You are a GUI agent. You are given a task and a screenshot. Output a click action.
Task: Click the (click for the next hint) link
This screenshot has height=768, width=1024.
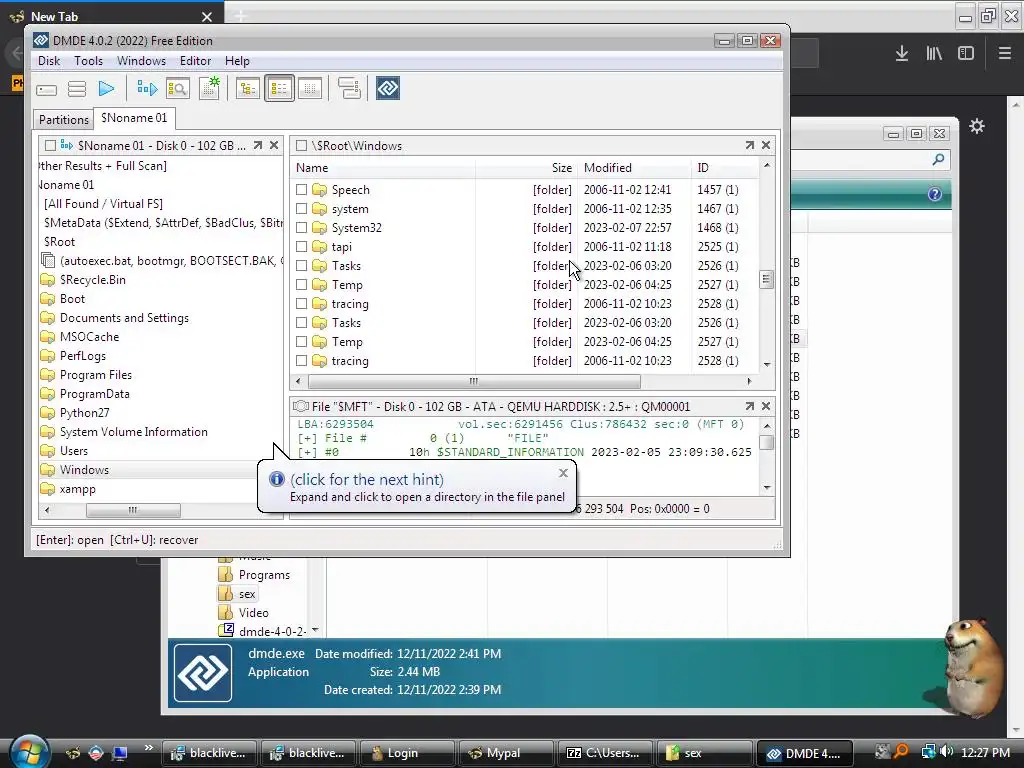tap(367, 479)
